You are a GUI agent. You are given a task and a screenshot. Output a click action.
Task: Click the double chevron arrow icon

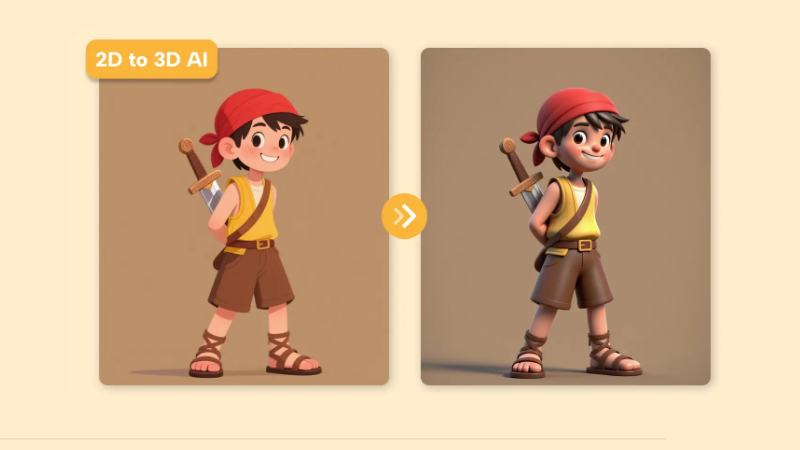point(404,216)
